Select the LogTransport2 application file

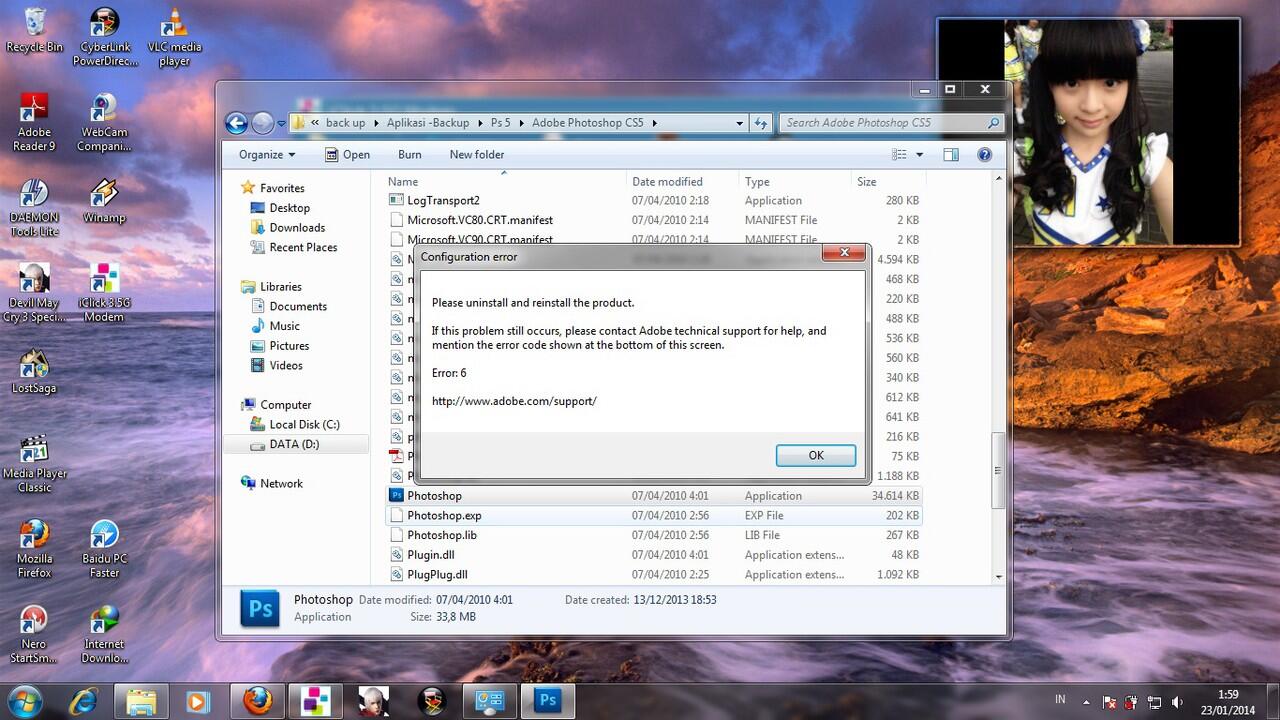[x=653, y=201]
